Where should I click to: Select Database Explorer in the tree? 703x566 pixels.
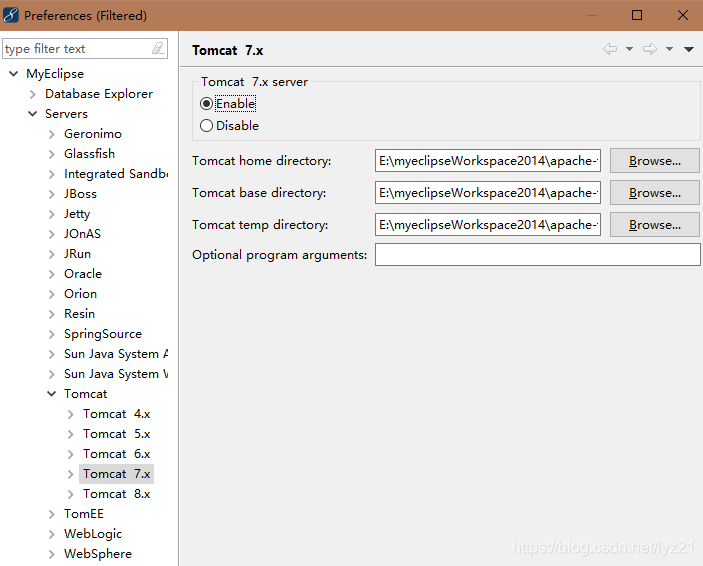click(x=99, y=94)
